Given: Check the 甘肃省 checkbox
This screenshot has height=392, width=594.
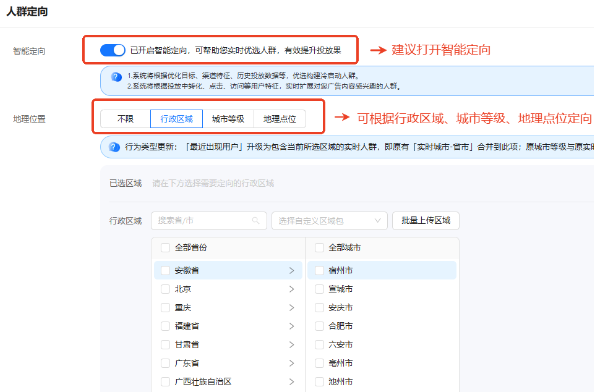Looking at the screenshot, I should point(165,345).
